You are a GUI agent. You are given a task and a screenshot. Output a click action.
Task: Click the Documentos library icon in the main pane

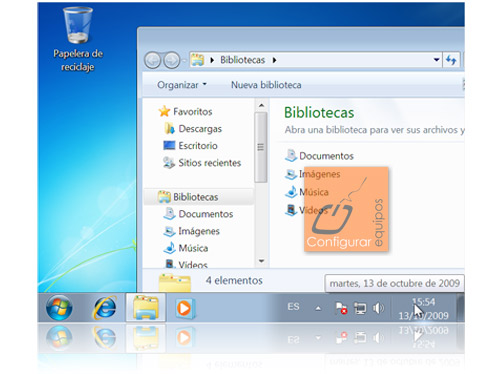point(291,156)
